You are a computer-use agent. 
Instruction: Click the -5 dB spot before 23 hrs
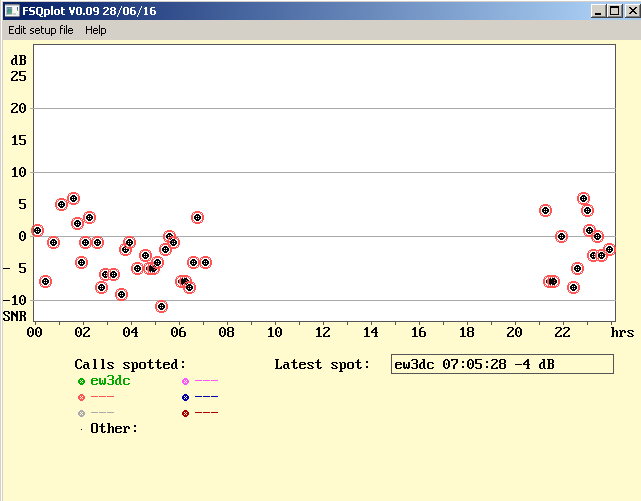(x=577, y=268)
